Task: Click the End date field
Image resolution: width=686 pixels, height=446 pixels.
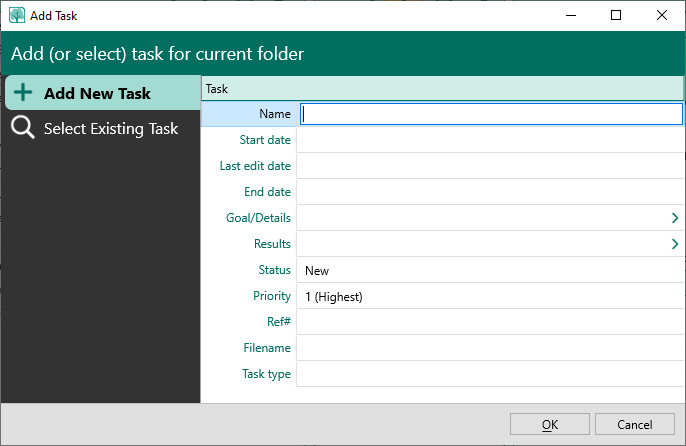Action: (x=488, y=192)
